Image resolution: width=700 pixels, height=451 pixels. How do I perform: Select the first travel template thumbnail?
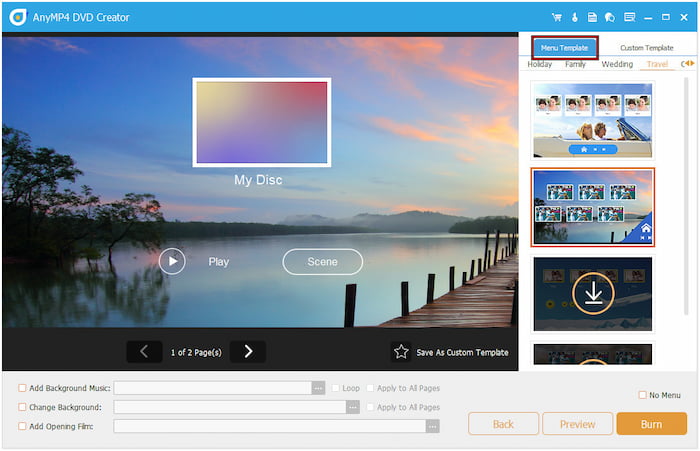[x=592, y=119]
